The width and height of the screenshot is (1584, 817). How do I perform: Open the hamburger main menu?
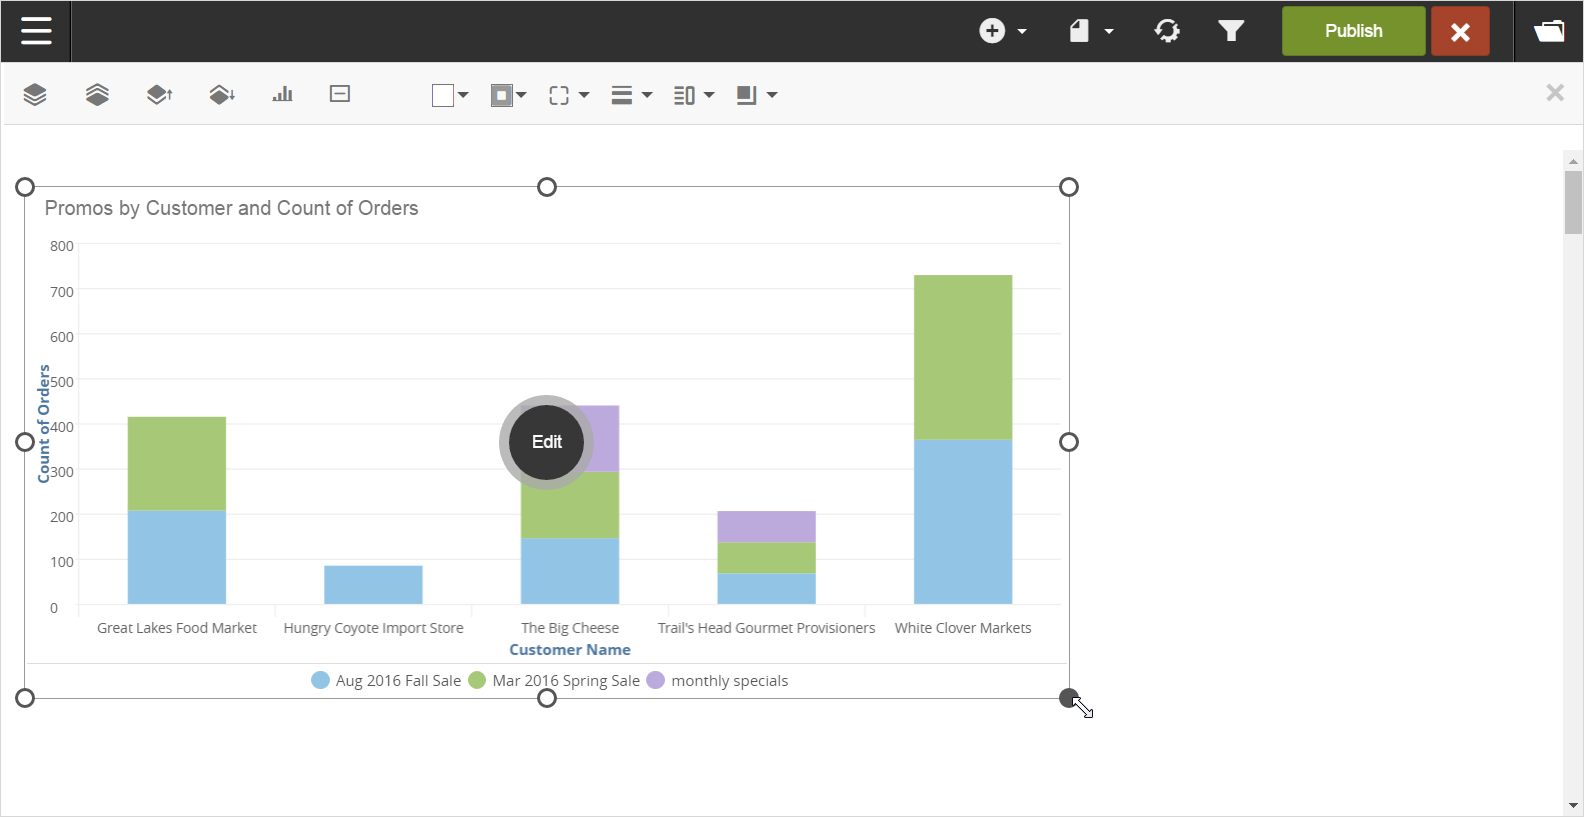(36, 31)
